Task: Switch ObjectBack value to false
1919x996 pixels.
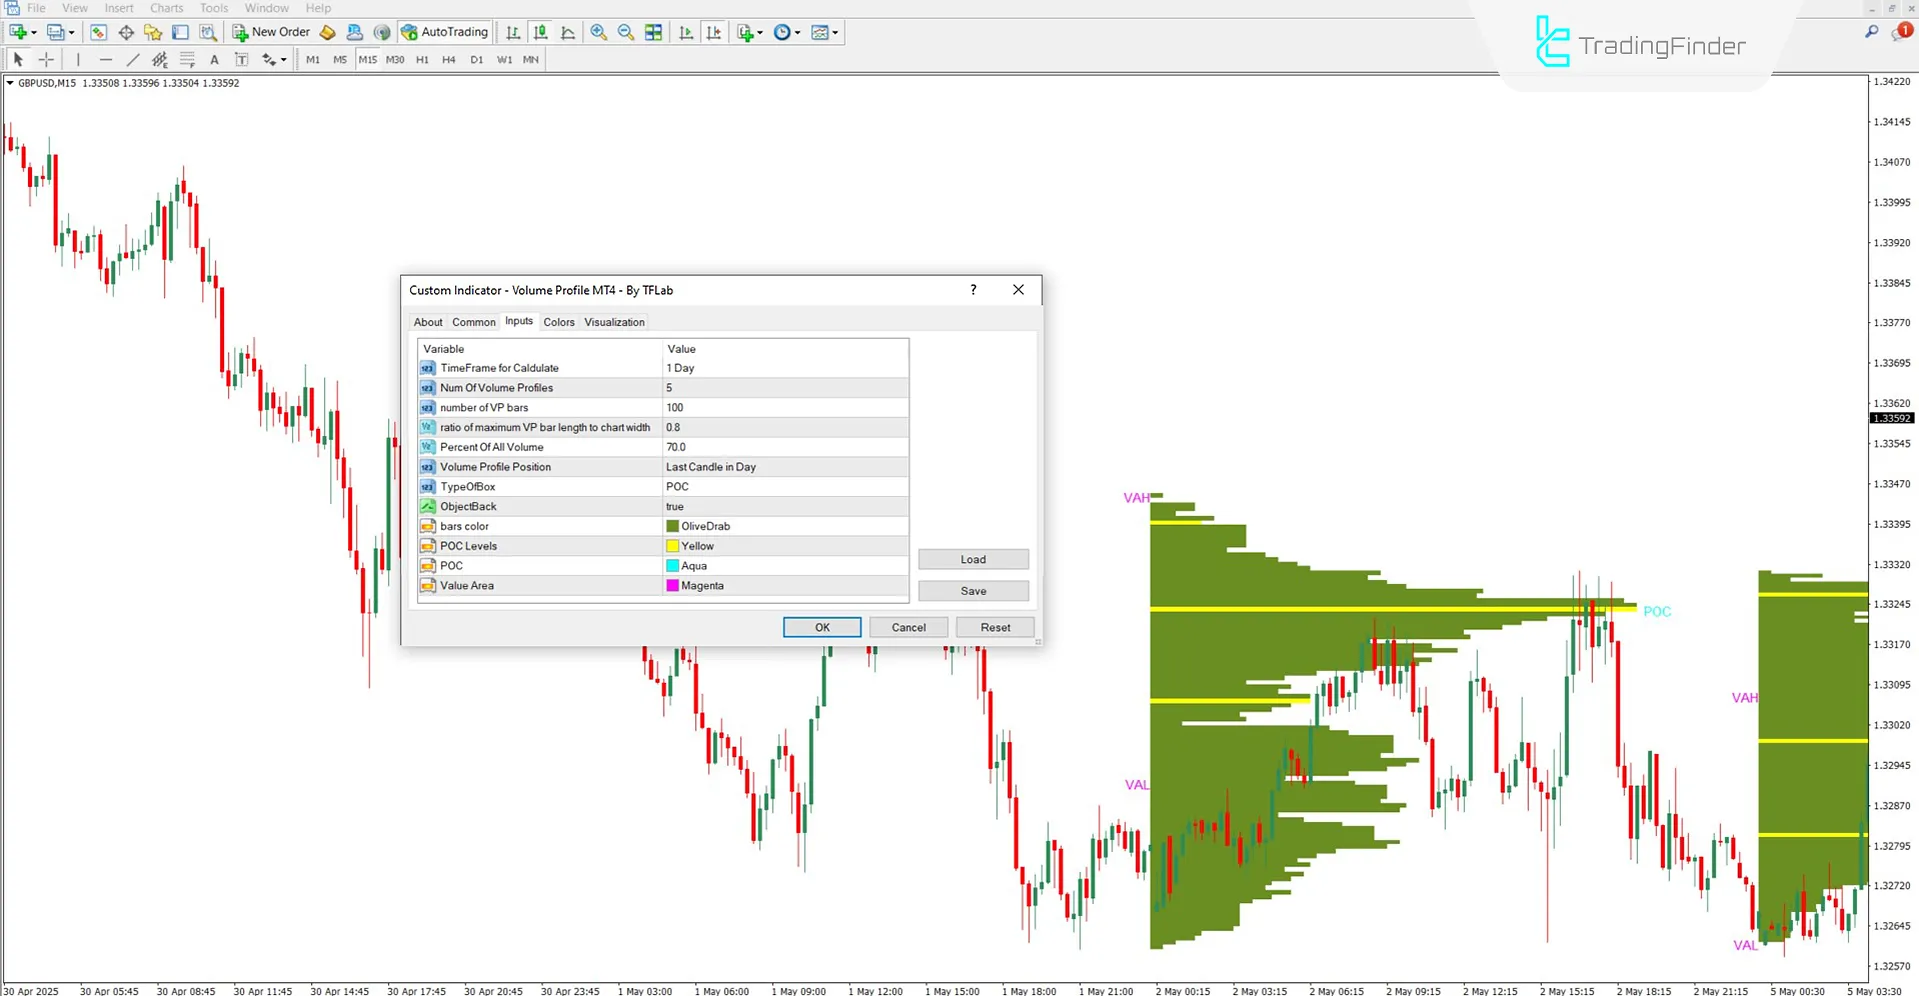Action: pyautogui.click(x=785, y=506)
